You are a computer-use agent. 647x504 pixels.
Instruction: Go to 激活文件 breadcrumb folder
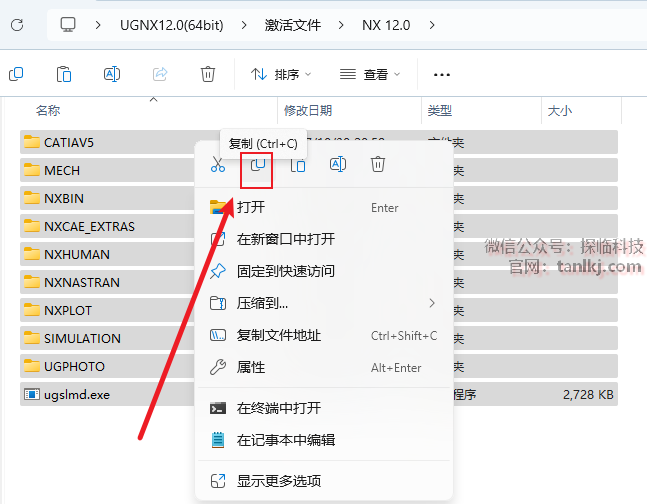tap(293, 25)
